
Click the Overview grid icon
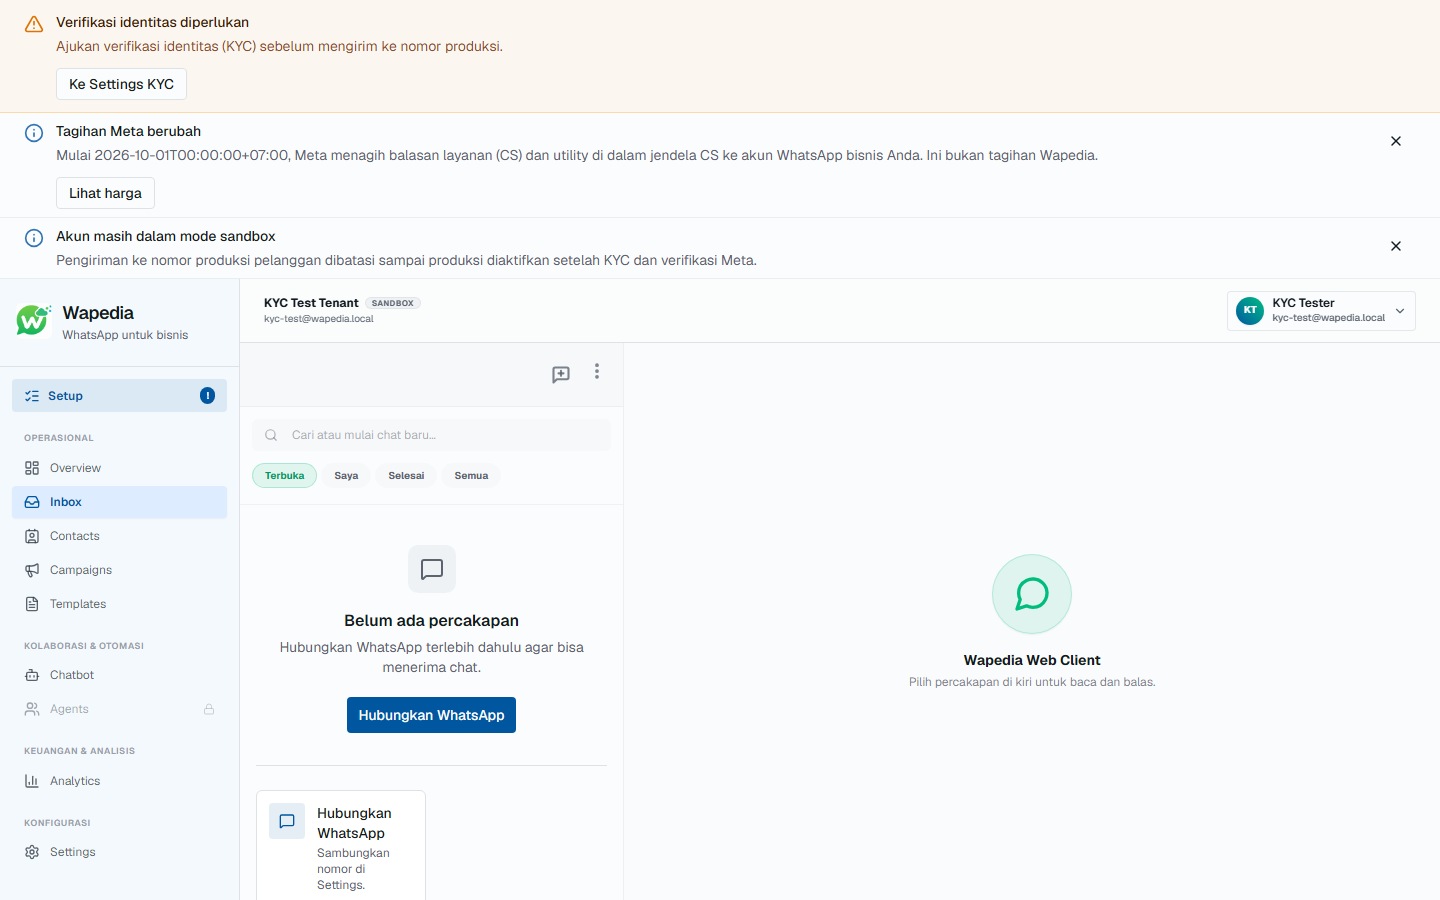pyautogui.click(x=32, y=468)
